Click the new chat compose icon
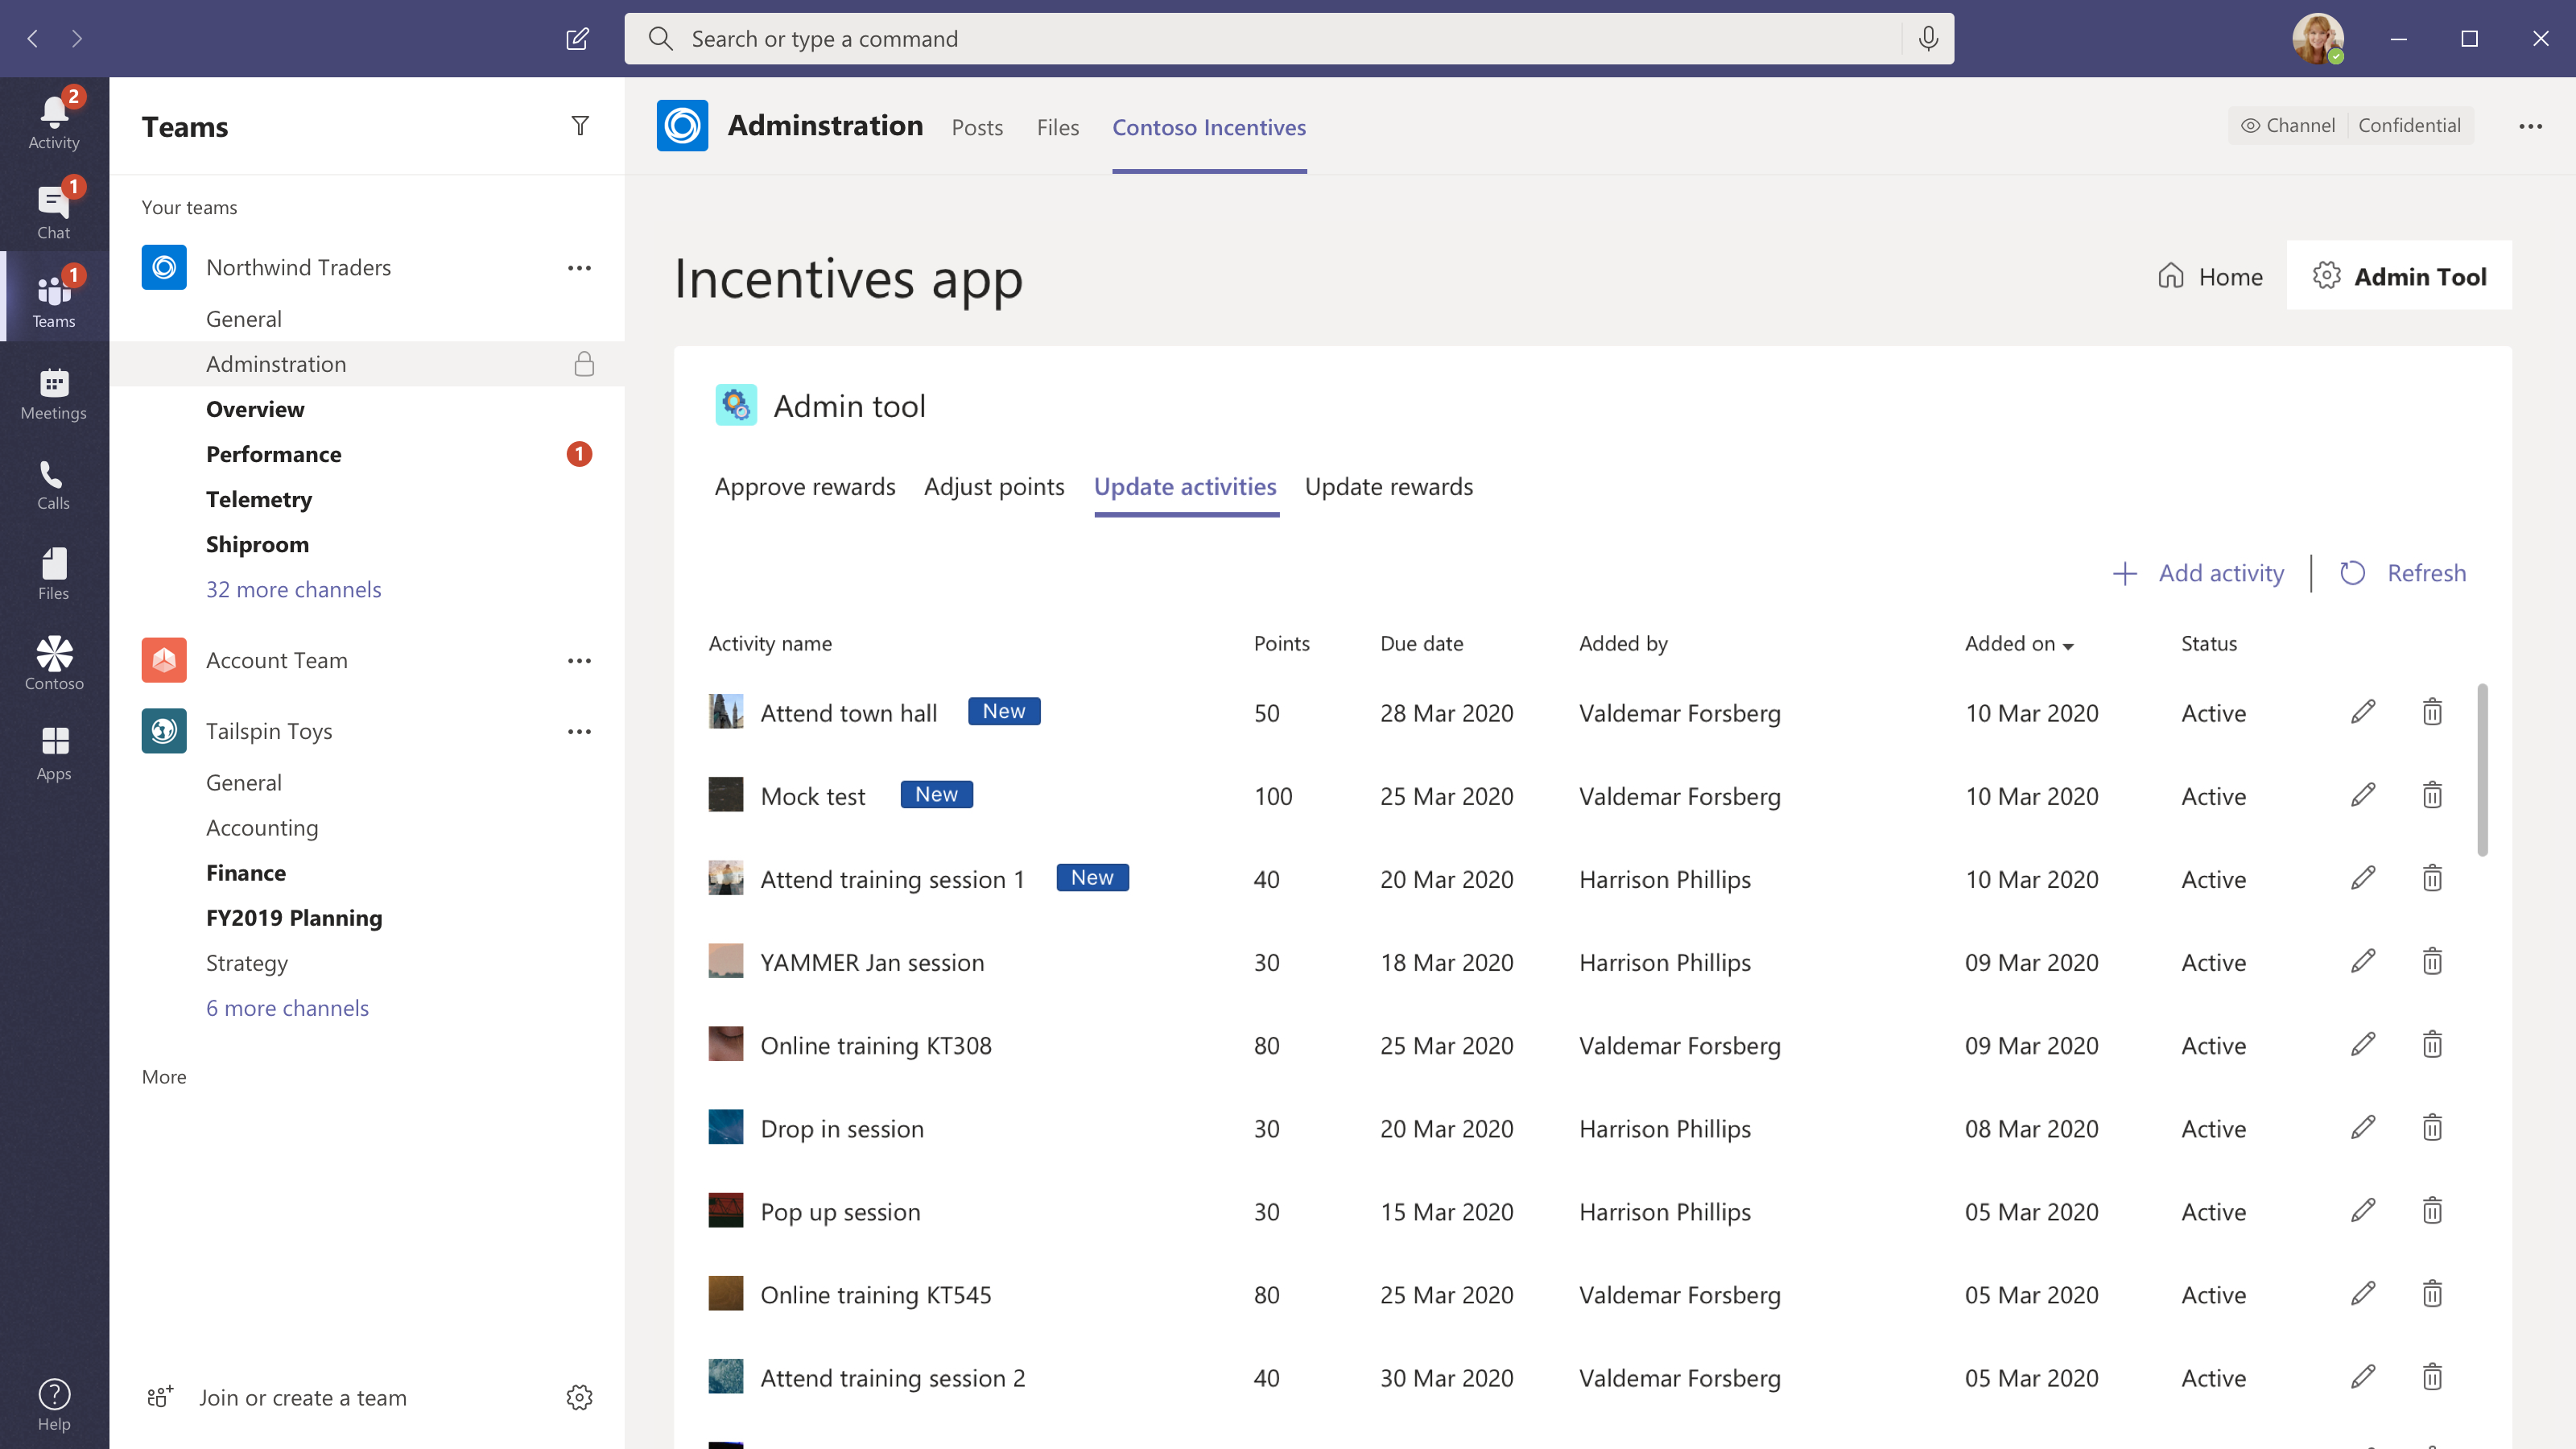 (577, 39)
